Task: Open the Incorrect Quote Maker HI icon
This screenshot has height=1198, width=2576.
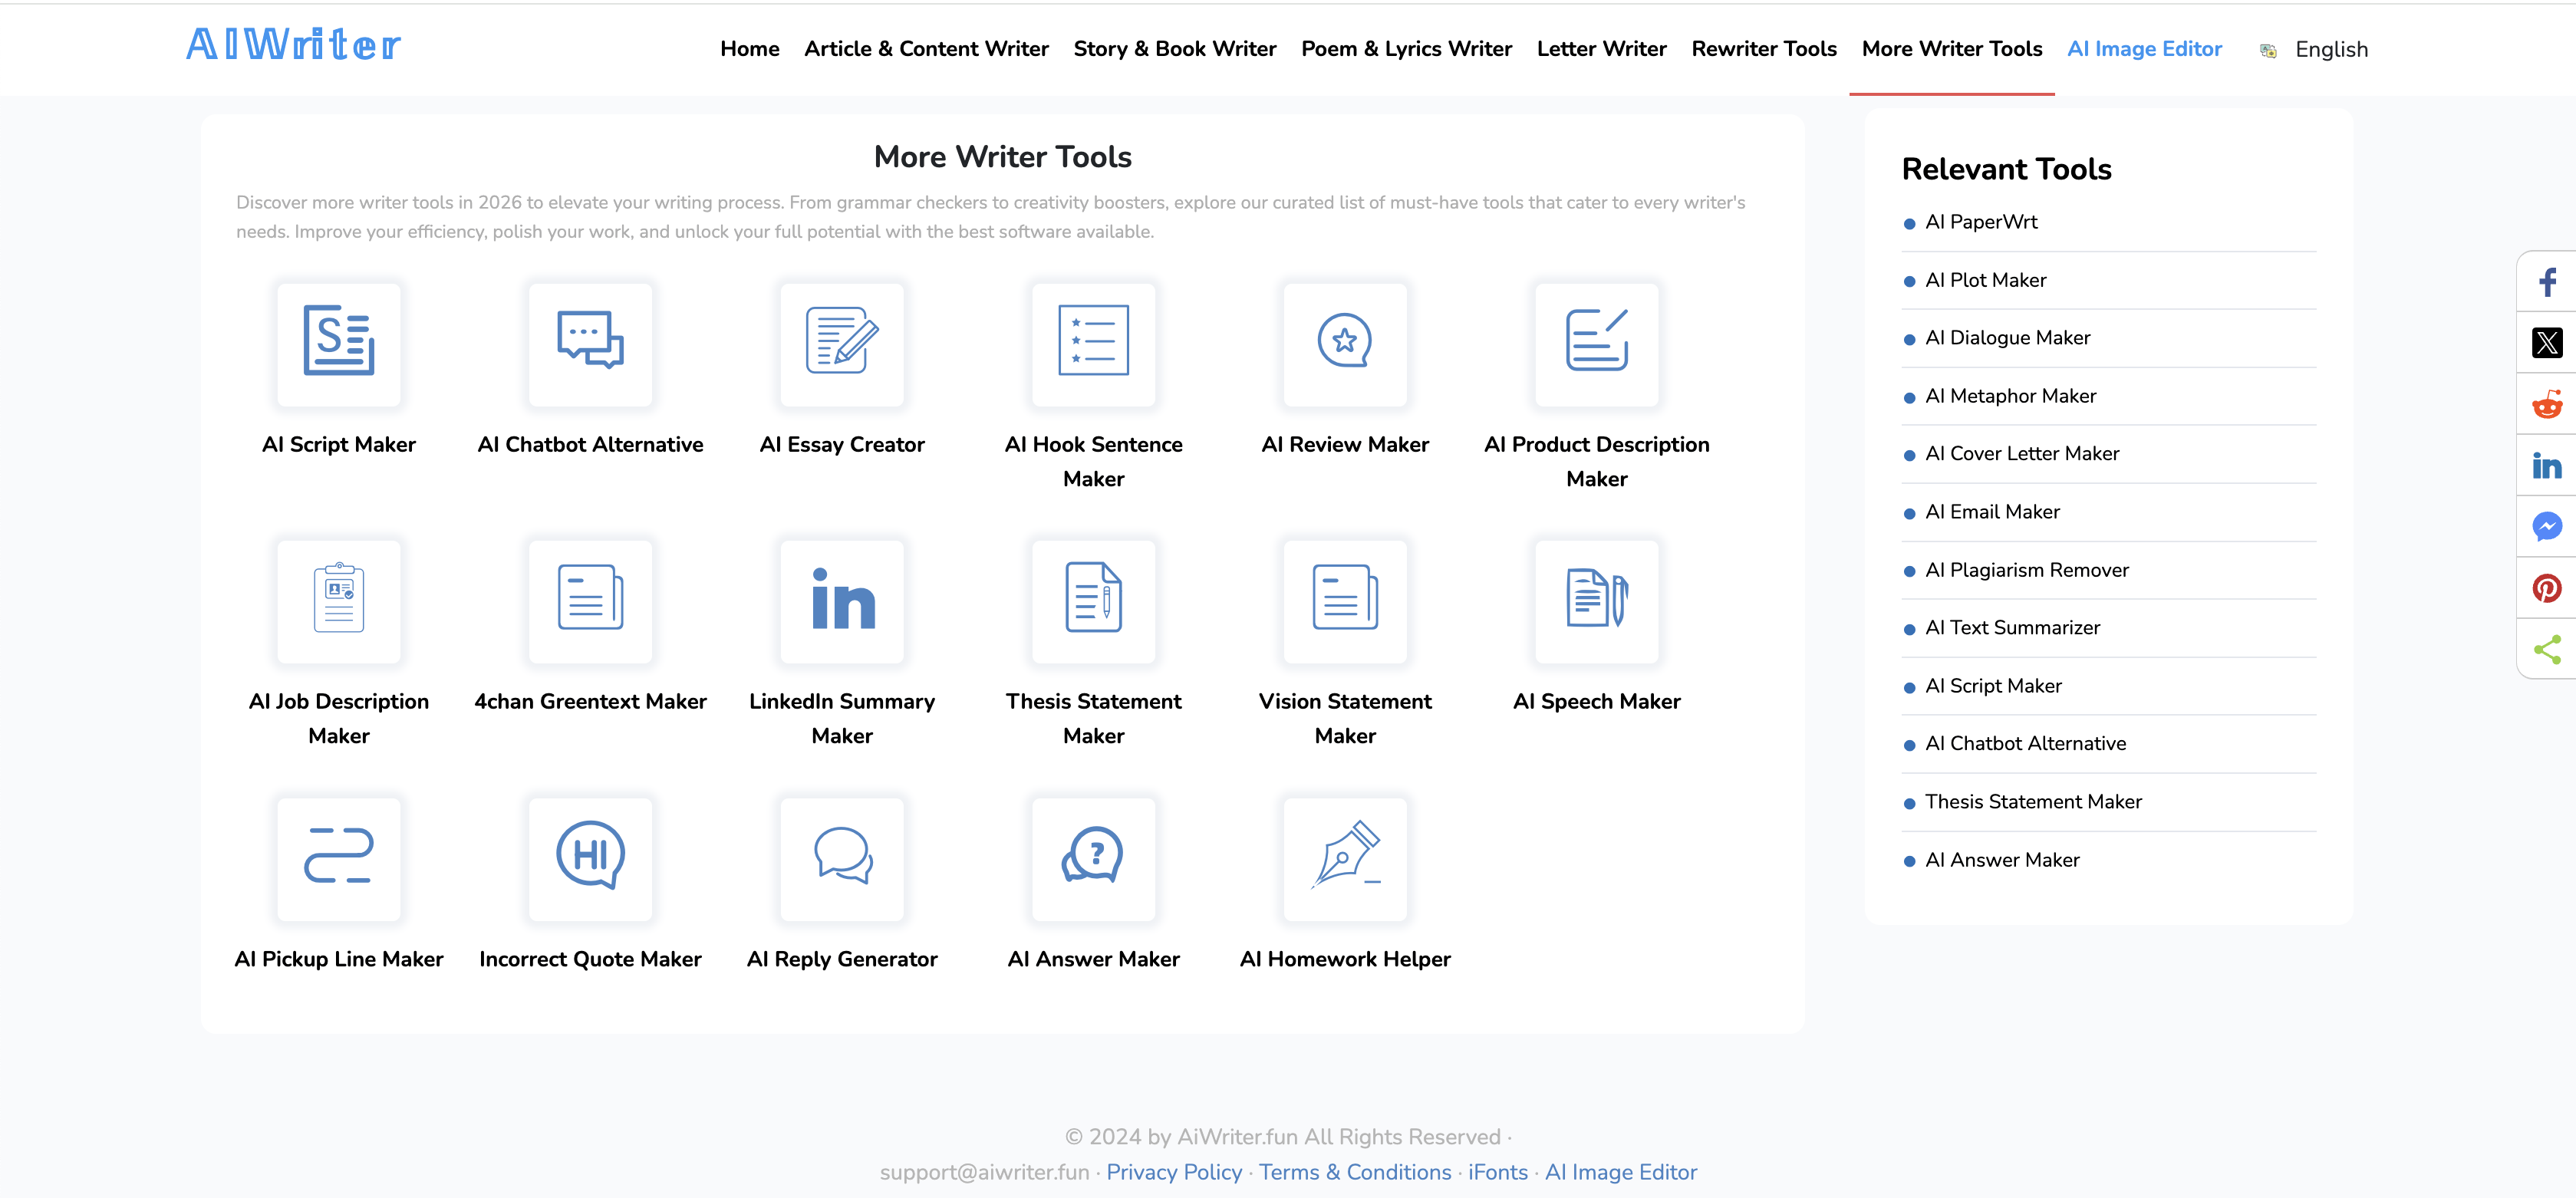Action: point(591,859)
